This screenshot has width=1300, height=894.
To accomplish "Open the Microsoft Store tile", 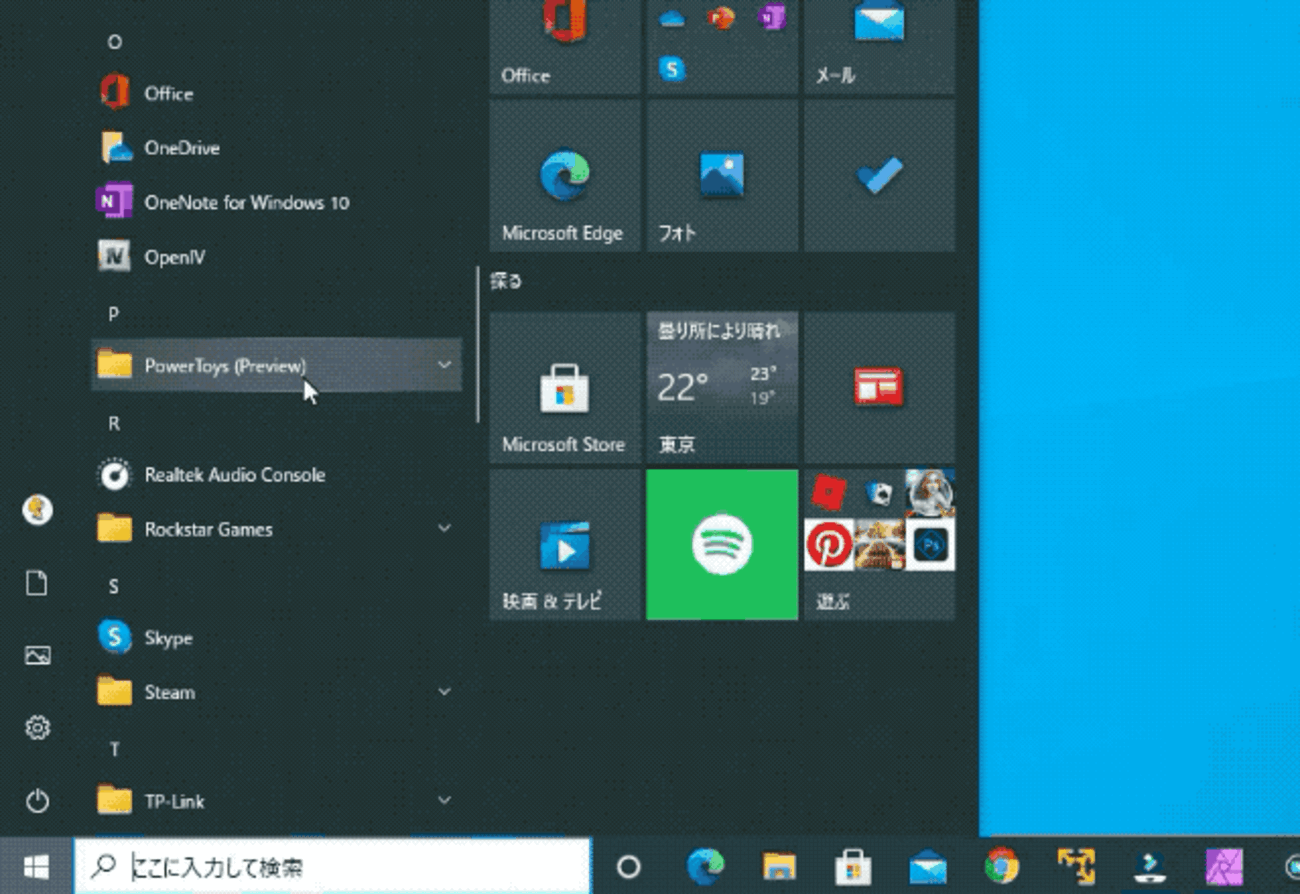I will 565,387.
